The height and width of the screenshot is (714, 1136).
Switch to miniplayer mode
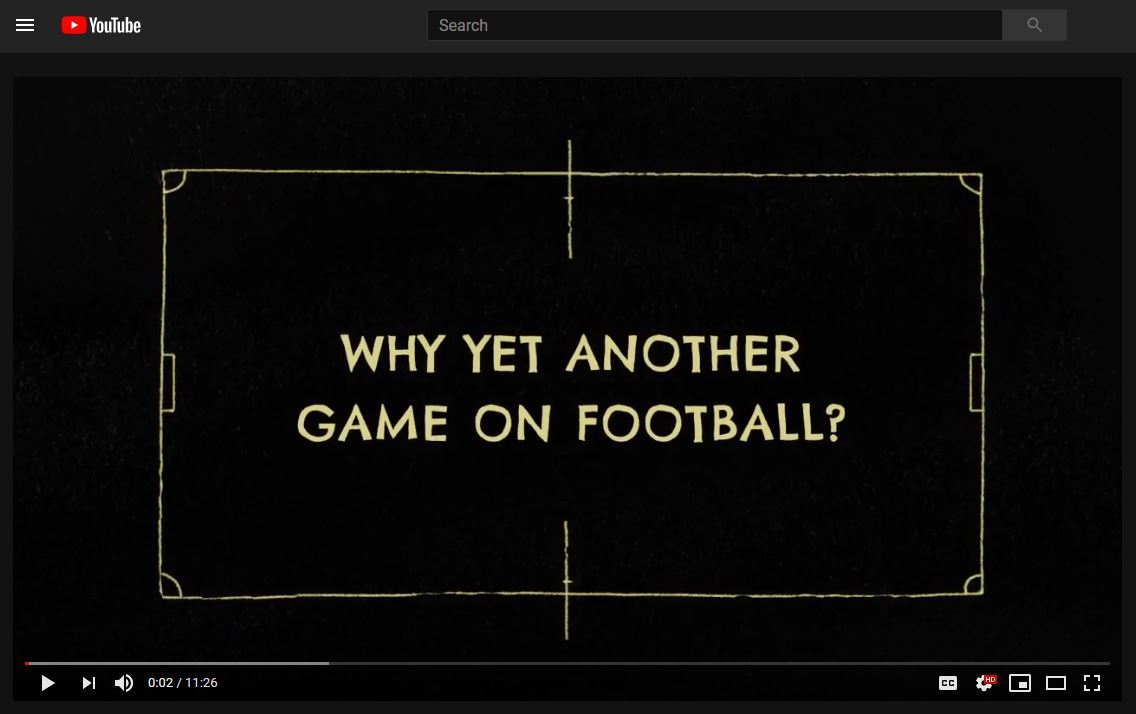[x=1020, y=683]
